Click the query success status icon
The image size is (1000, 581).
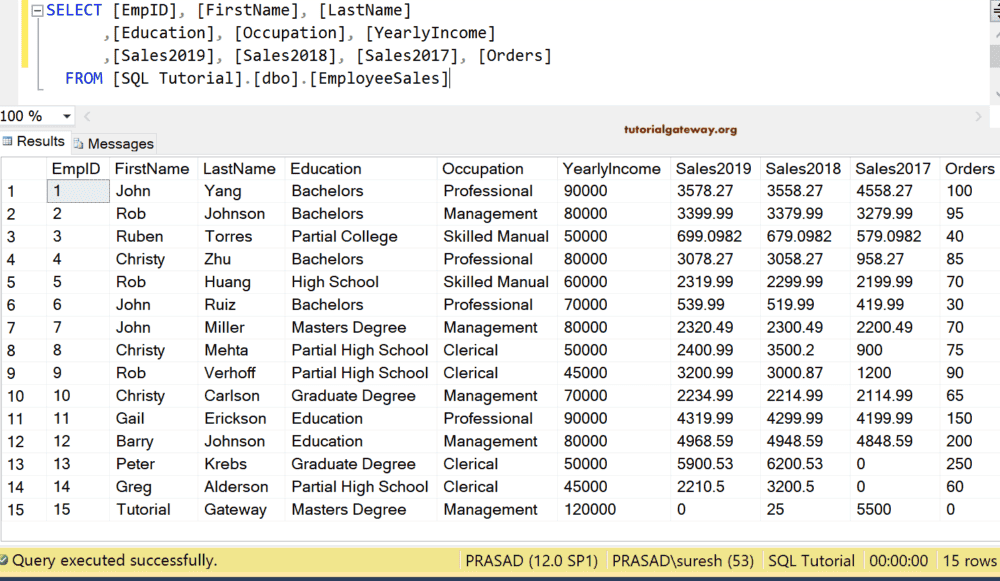click(x=8, y=561)
